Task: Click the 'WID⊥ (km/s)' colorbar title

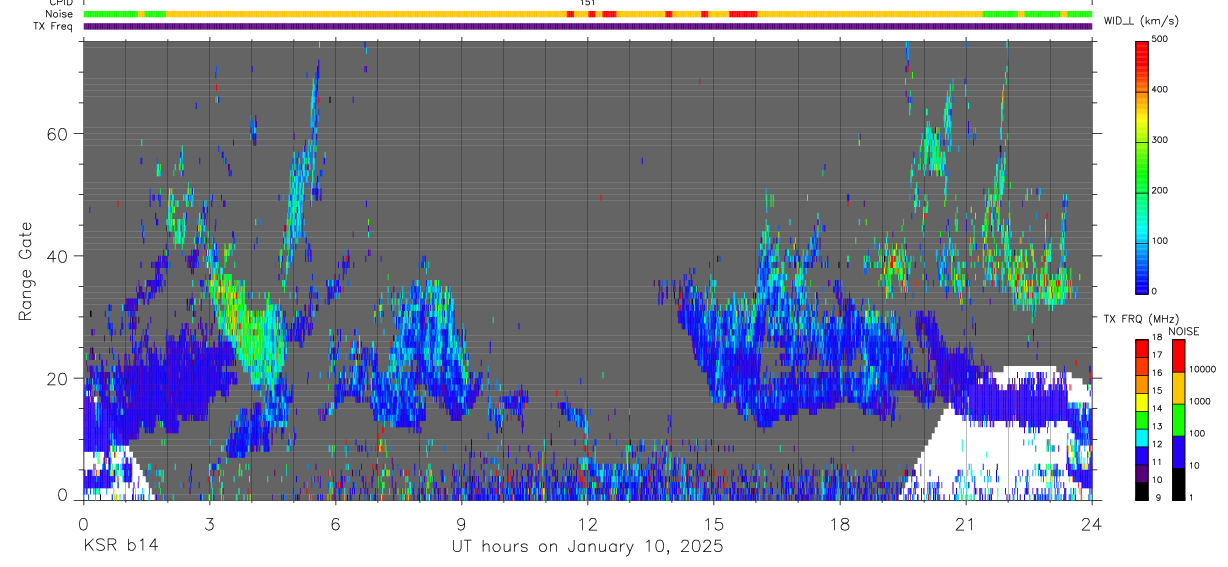Action: pyautogui.click(x=1141, y=21)
